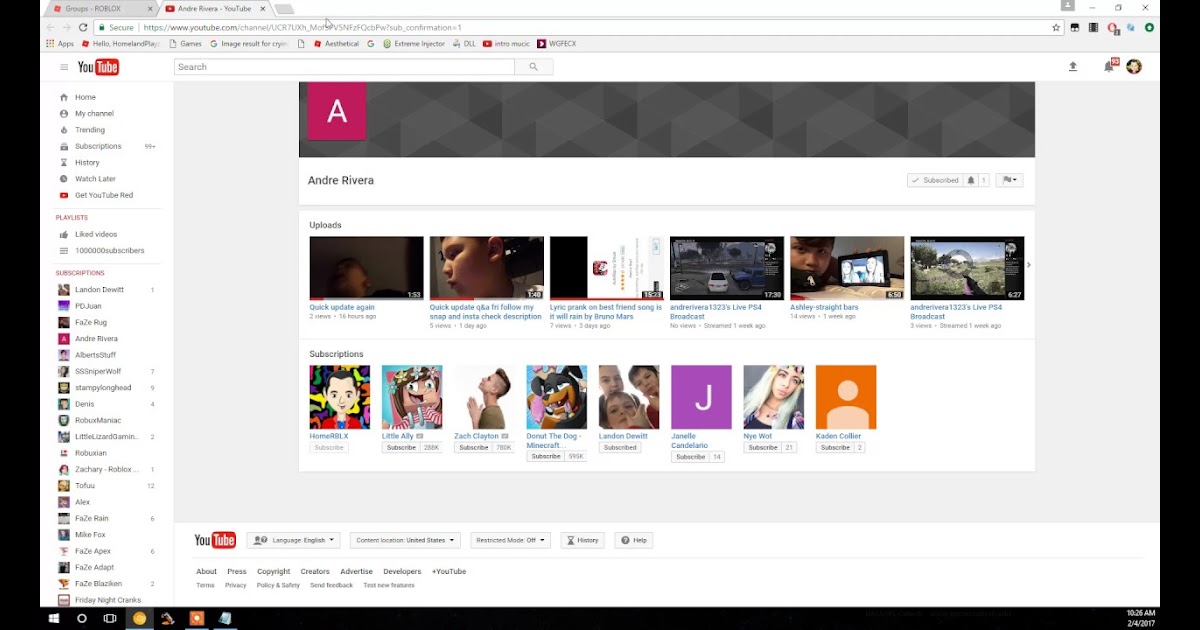Click the Subscribed button for Andre Rivera
The image size is (1200, 630).
click(x=935, y=181)
